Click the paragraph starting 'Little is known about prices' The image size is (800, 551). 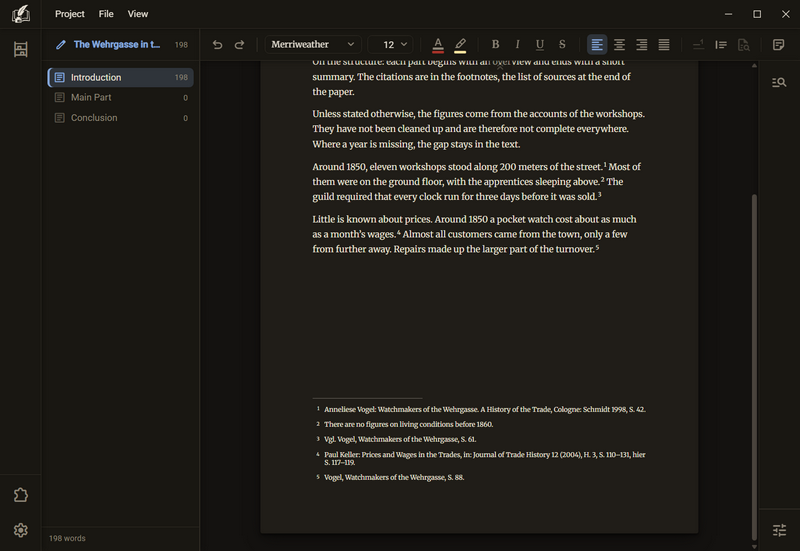(474, 234)
